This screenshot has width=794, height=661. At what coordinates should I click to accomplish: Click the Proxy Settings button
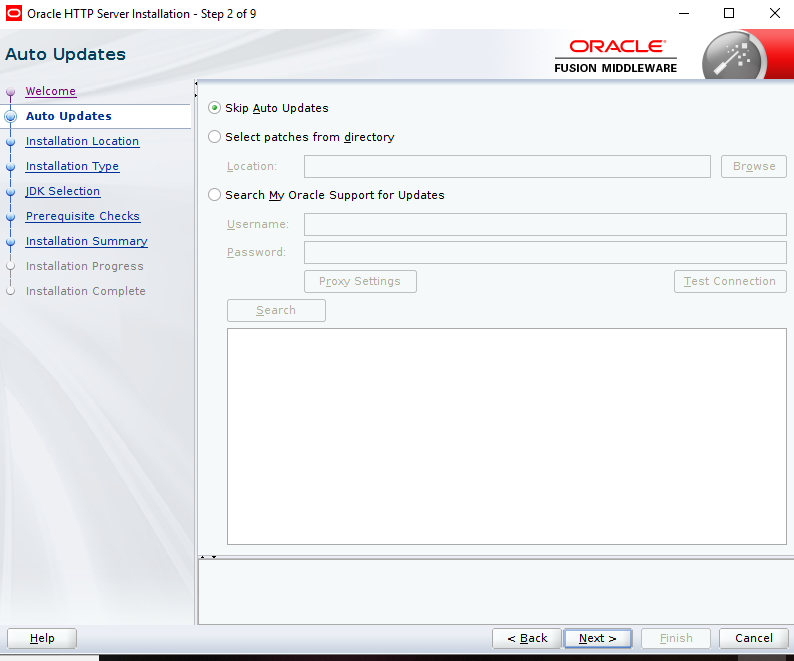(360, 281)
